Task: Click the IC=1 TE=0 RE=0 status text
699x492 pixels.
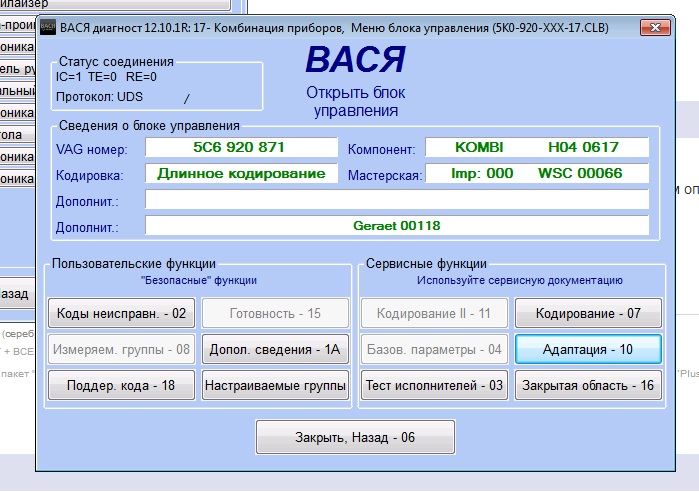Action: tap(106, 77)
